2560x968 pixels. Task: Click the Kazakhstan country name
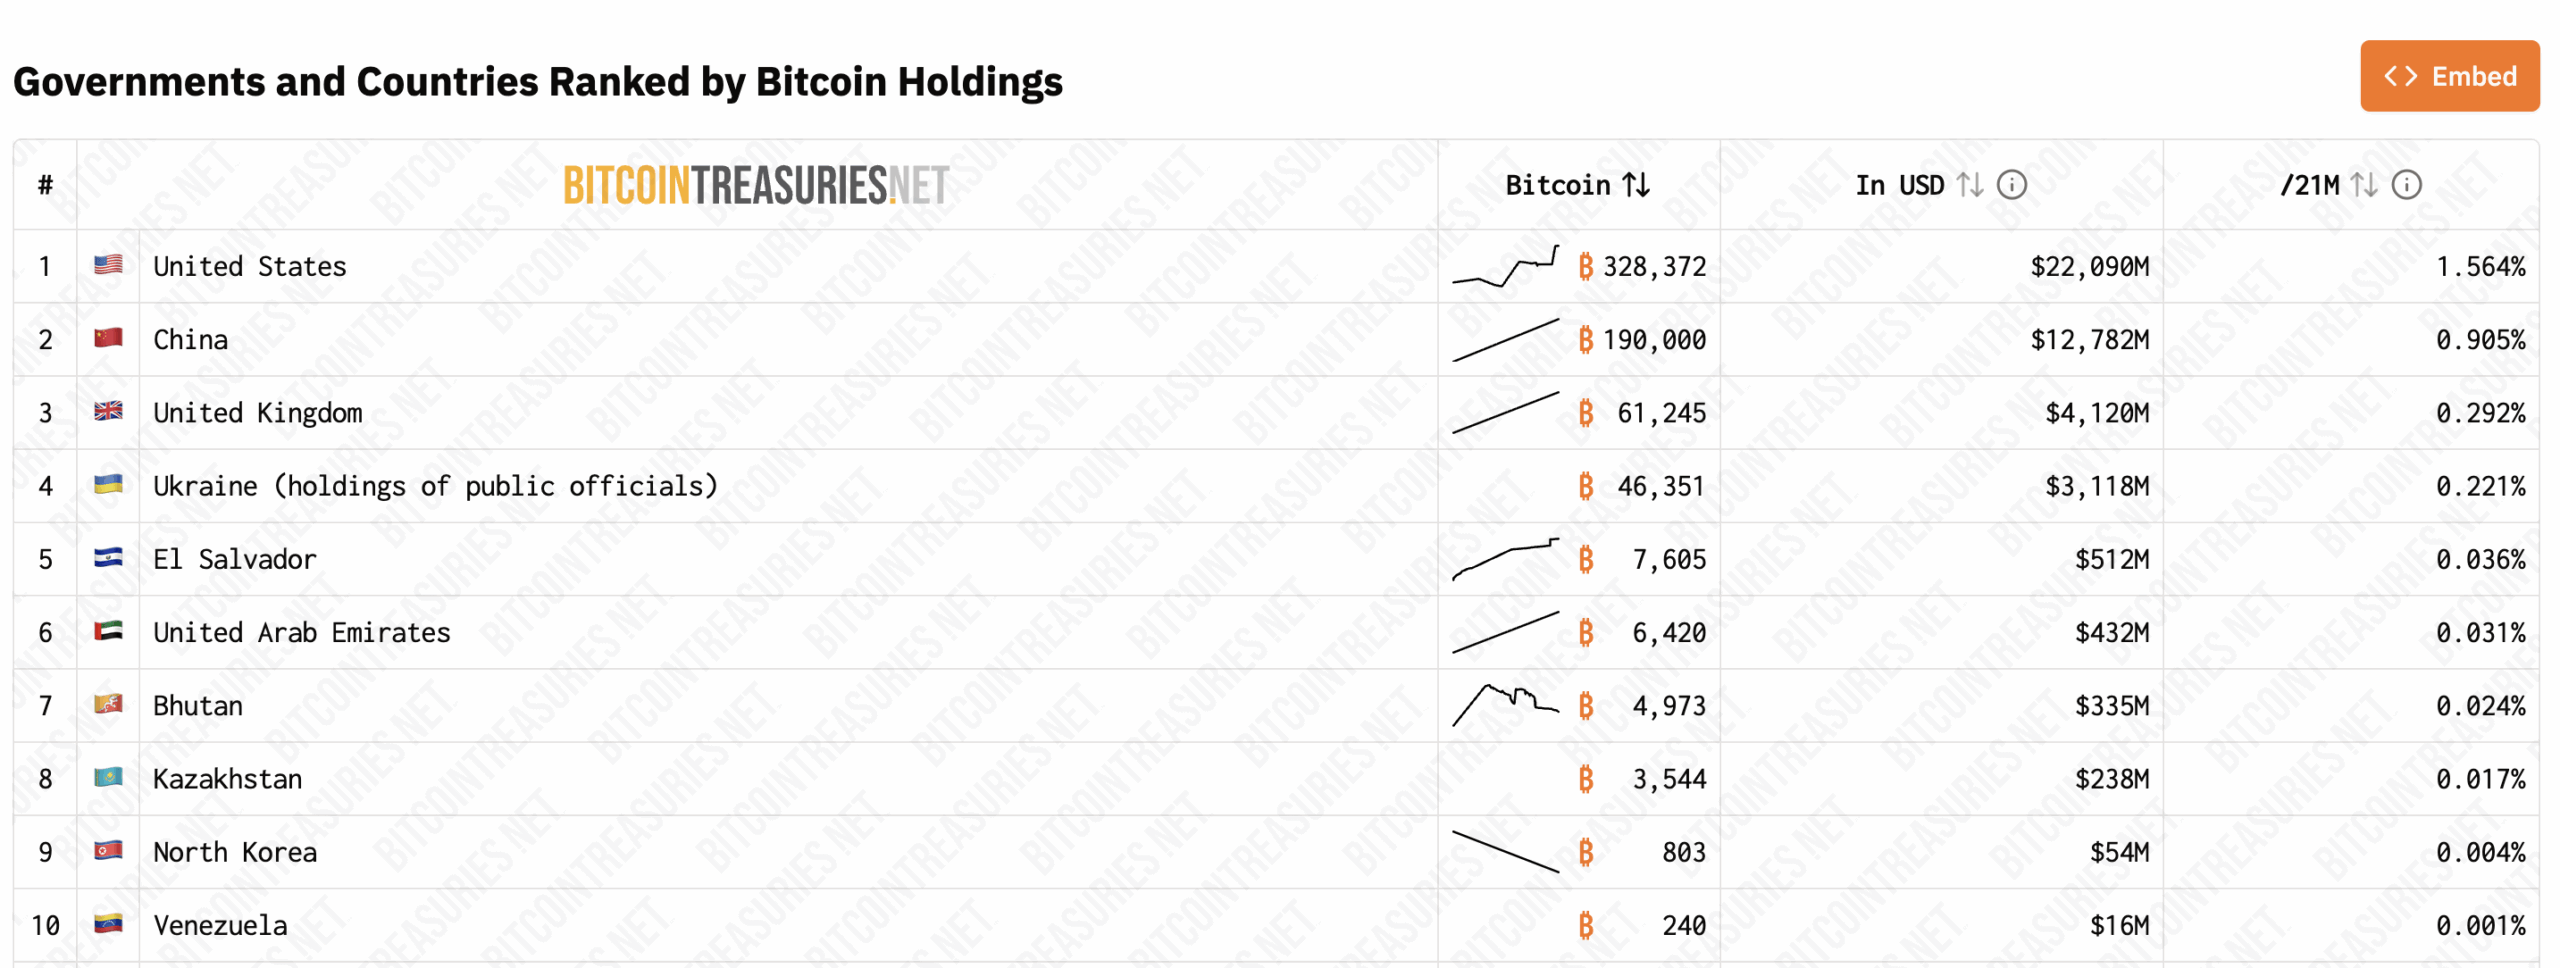228,778
